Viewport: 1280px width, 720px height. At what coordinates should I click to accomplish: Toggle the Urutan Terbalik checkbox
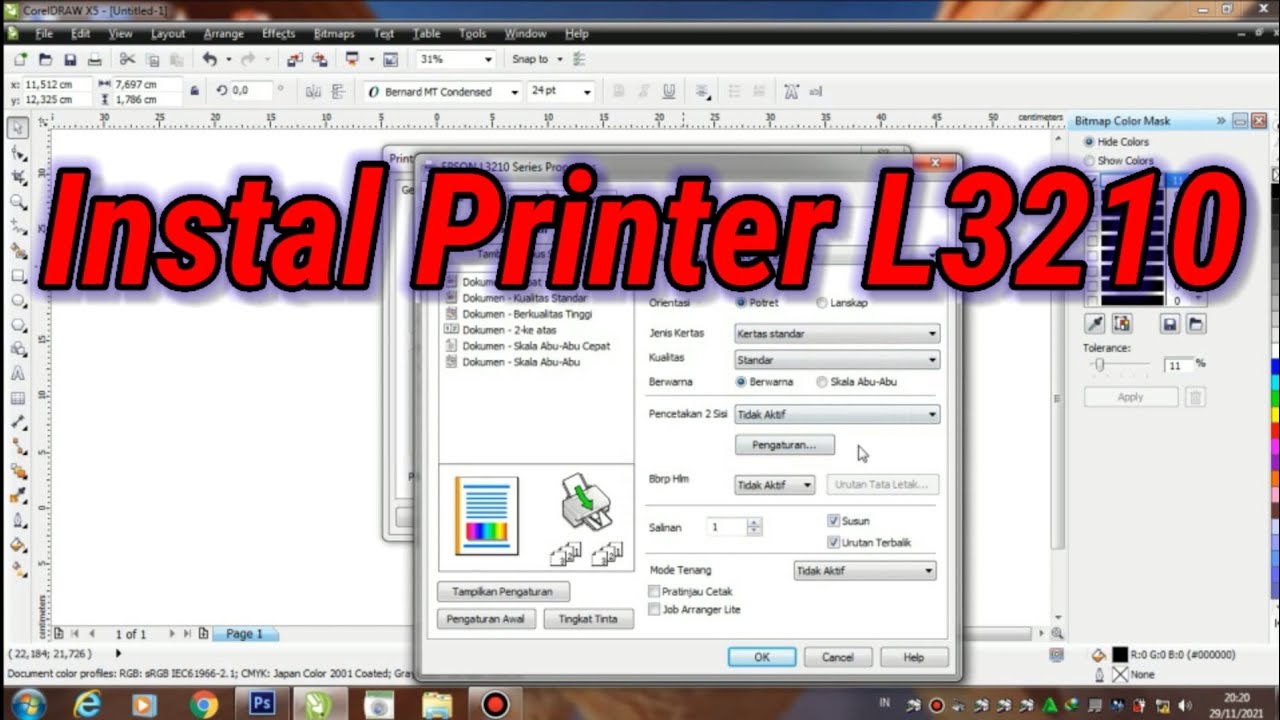click(x=833, y=542)
